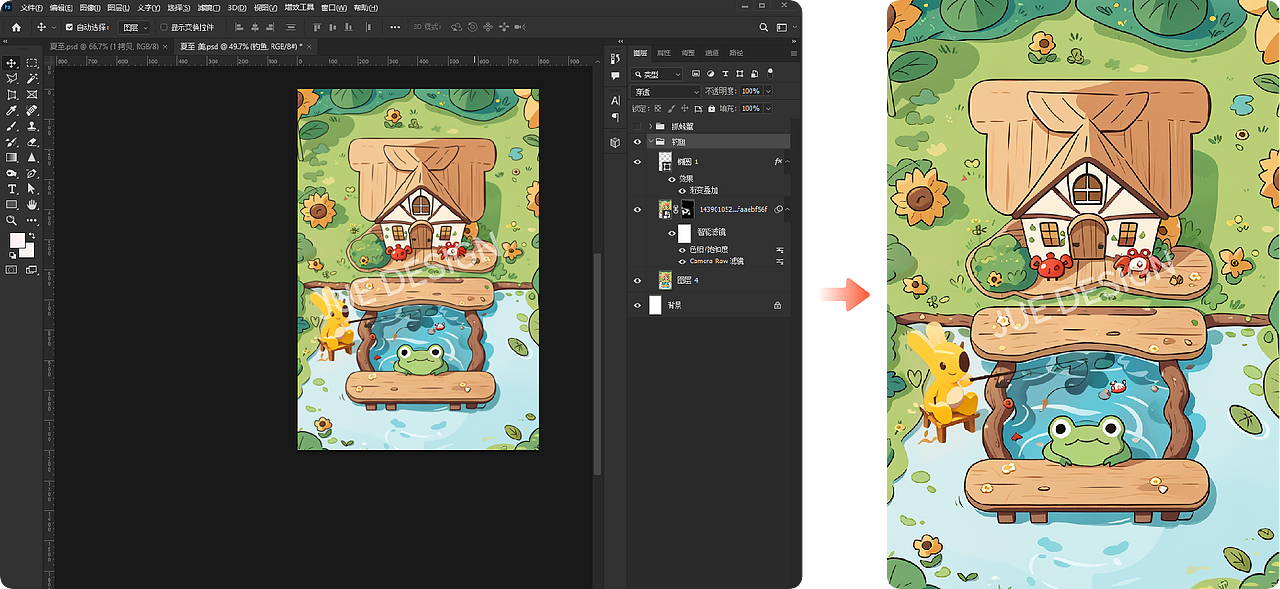Enable the Show Transform Controls checkbox (显示变换控件)
Viewport: 1280px width, 589px height.
pyautogui.click(x=165, y=27)
